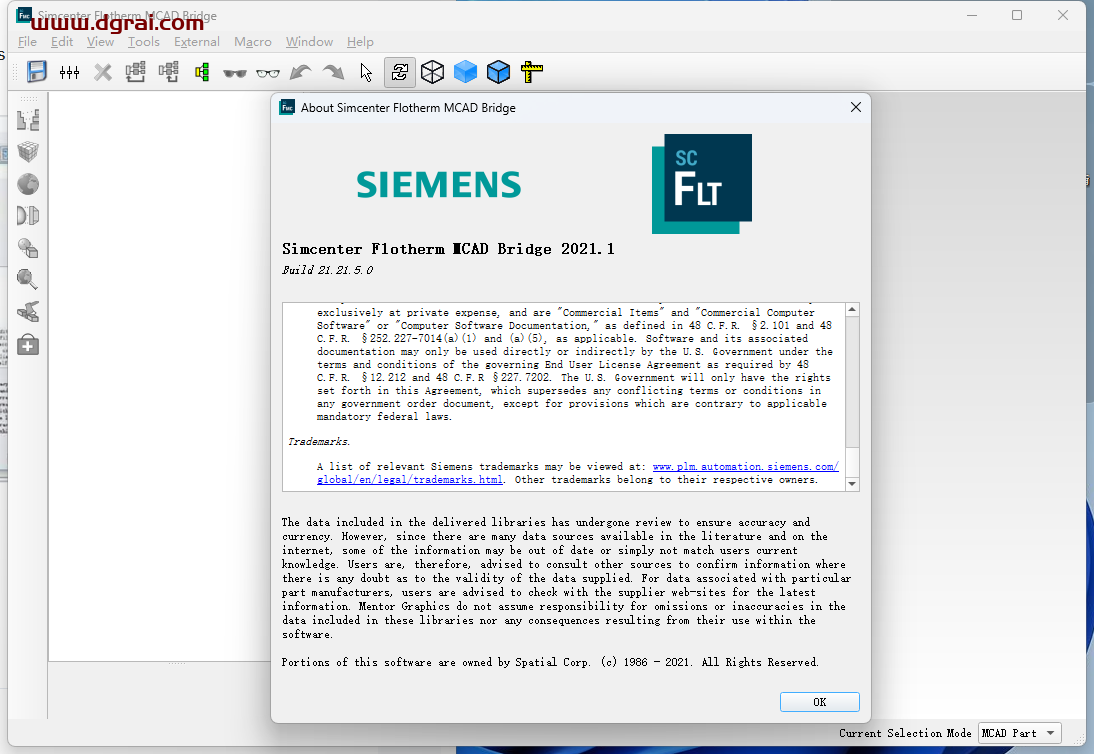Image resolution: width=1094 pixels, height=754 pixels.
Task: Click the redo curved arrow icon
Action: pyautogui.click(x=334, y=72)
